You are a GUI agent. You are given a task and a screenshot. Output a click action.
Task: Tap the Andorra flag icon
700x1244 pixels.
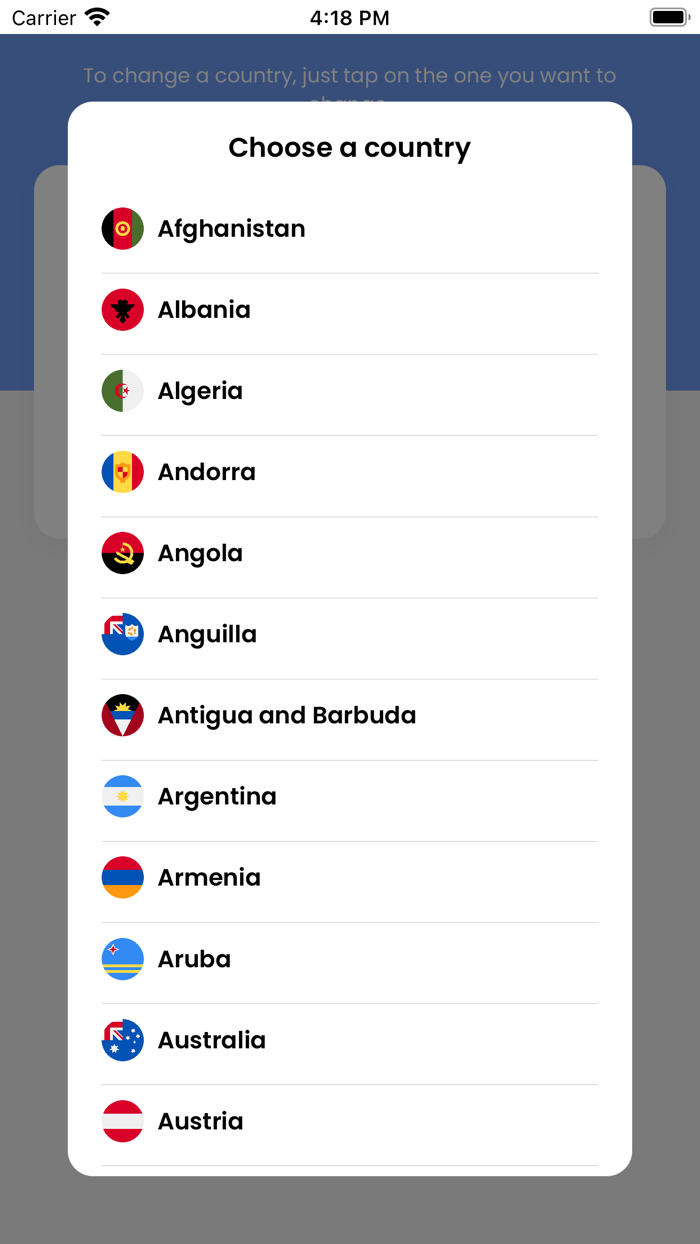click(x=123, y=472)
